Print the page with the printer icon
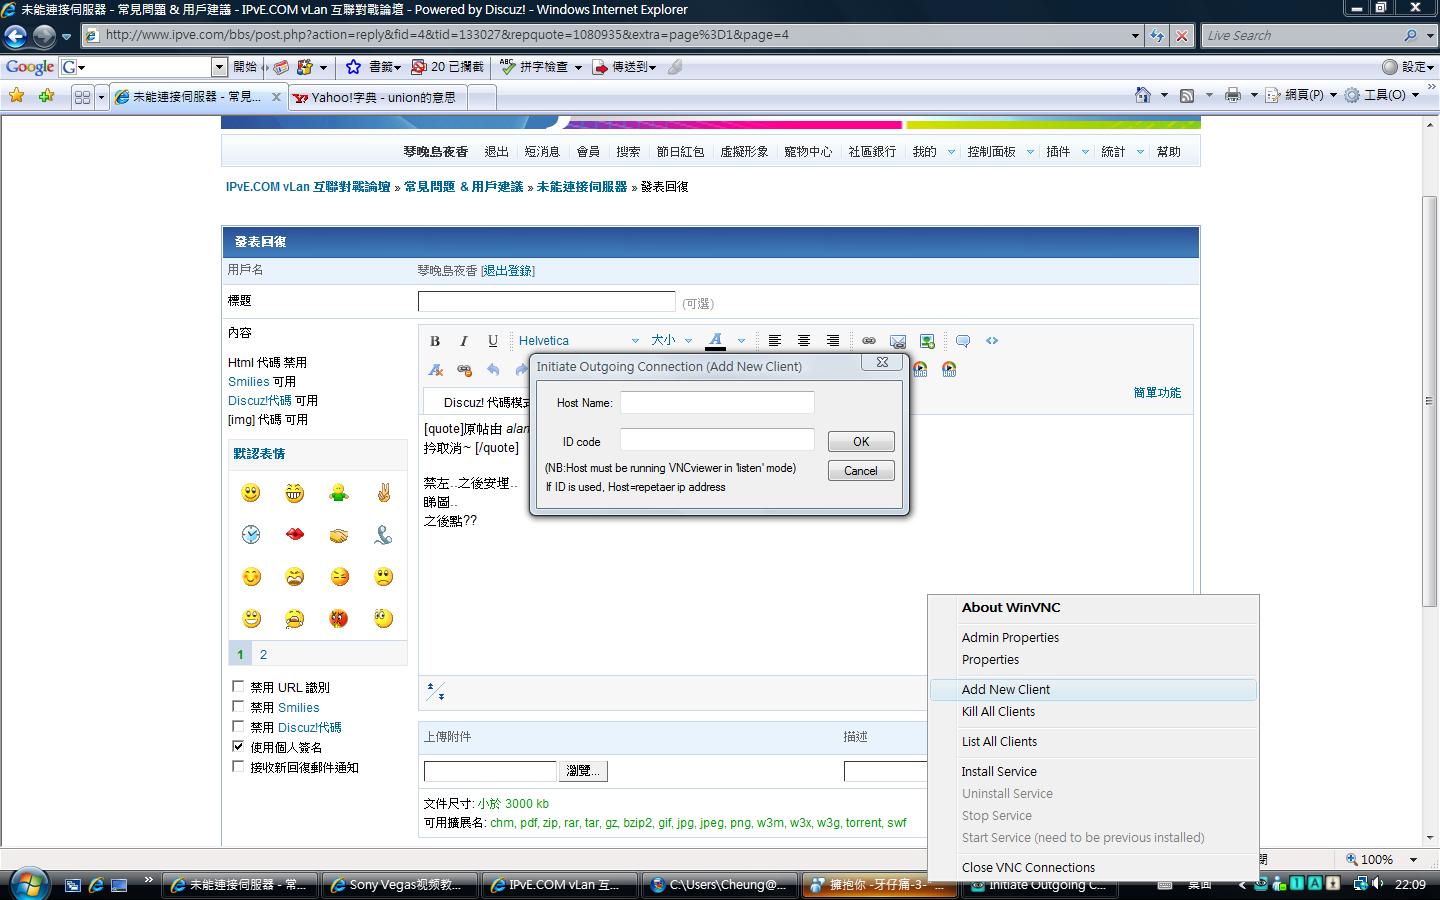The width and height of the screenshot is (1440, 900). (x=1233, y=95)
